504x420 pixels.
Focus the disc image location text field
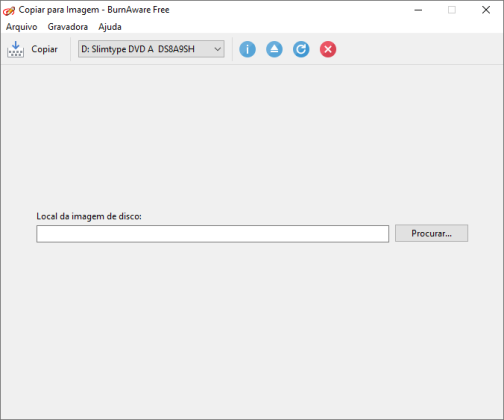(213, 234)
